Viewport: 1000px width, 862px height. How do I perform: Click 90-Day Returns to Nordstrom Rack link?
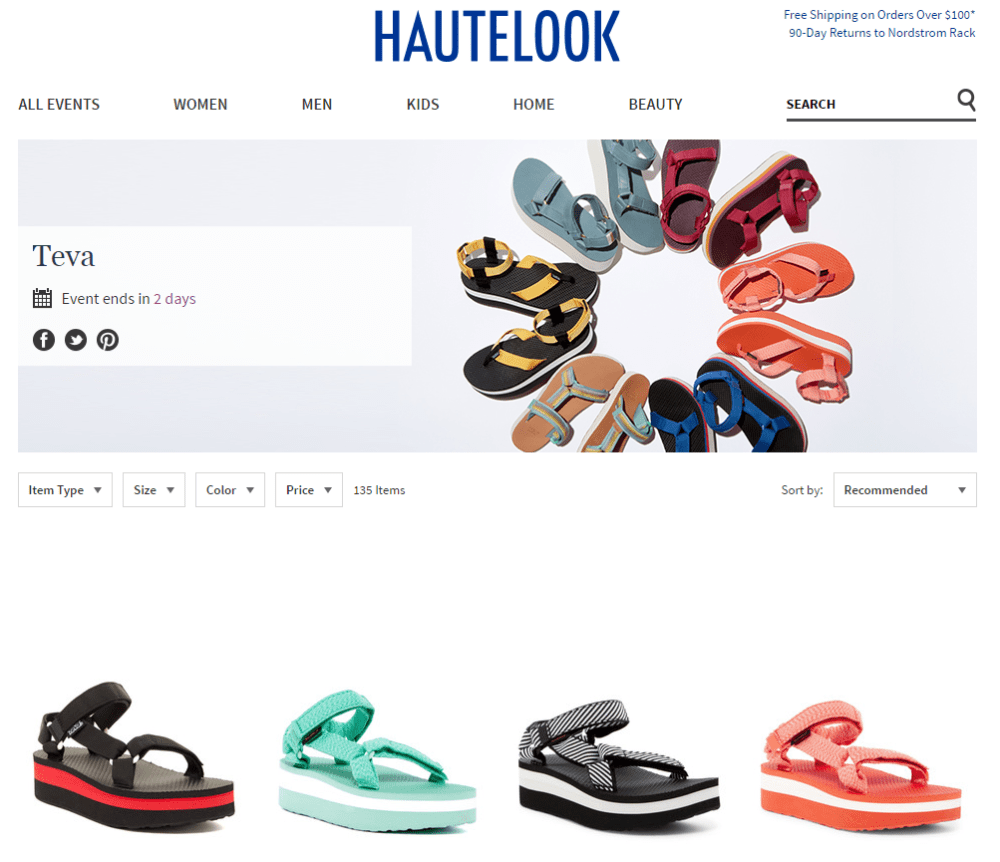(882, 33)
